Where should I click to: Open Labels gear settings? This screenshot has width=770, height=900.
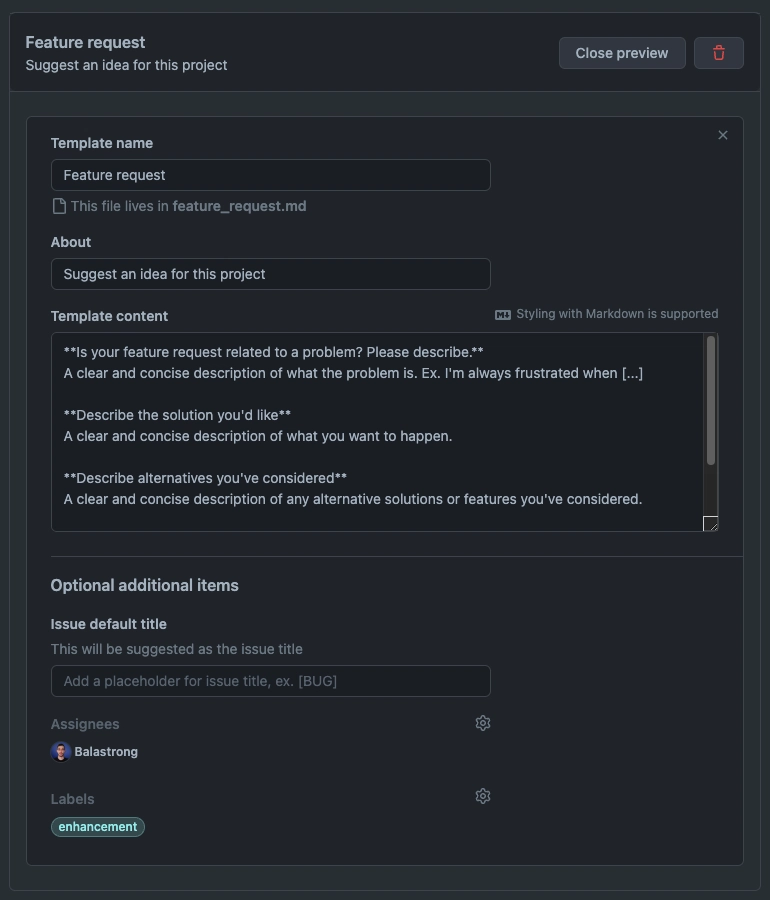(483, 796)
